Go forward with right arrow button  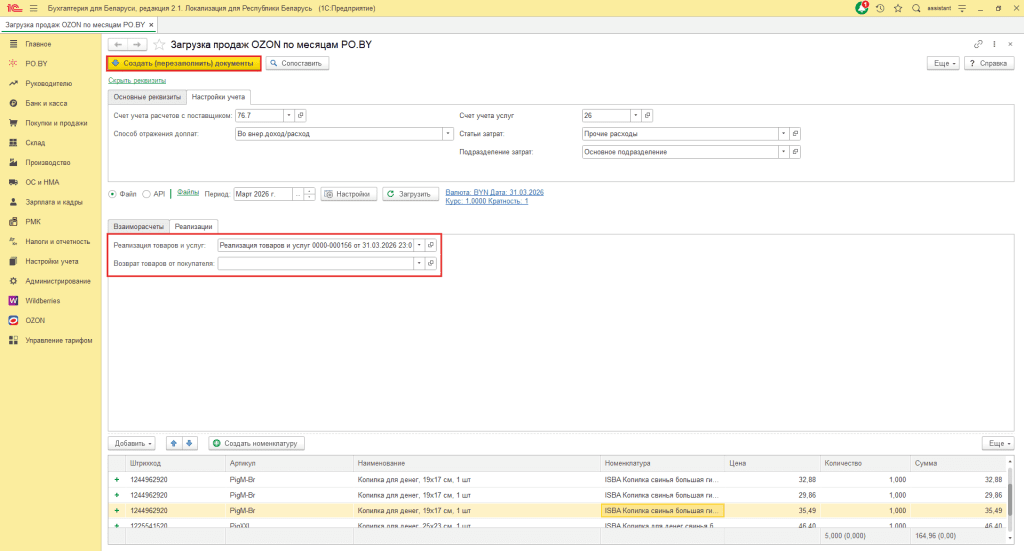click(136, 44)
